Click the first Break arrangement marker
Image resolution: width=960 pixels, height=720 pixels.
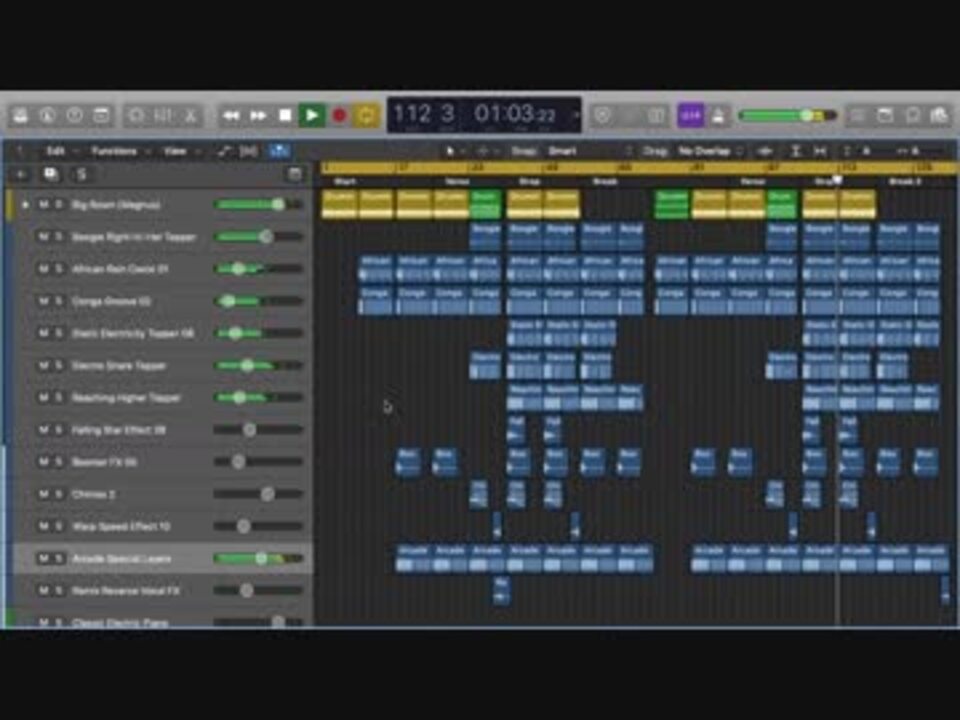click(605, 181)
